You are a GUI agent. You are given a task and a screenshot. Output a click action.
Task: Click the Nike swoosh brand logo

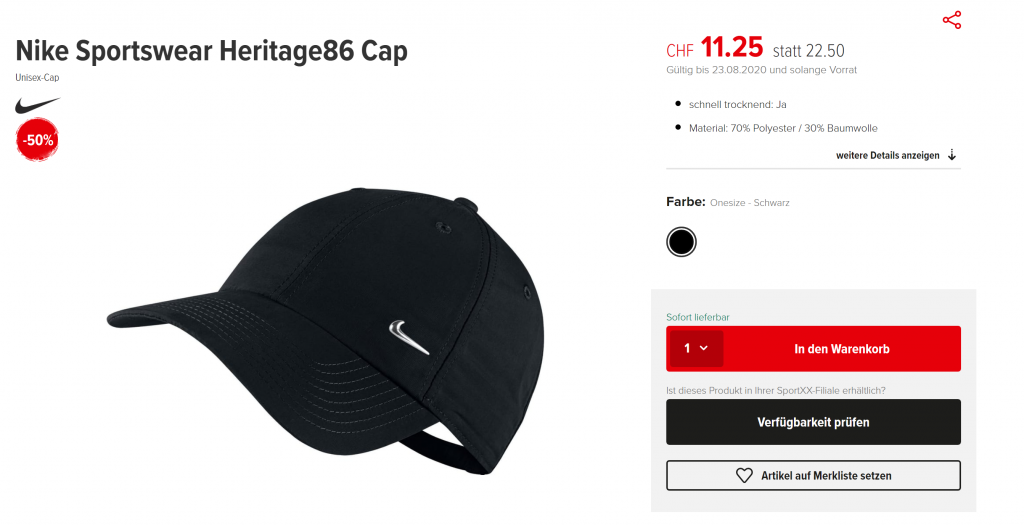pos(37,105)
